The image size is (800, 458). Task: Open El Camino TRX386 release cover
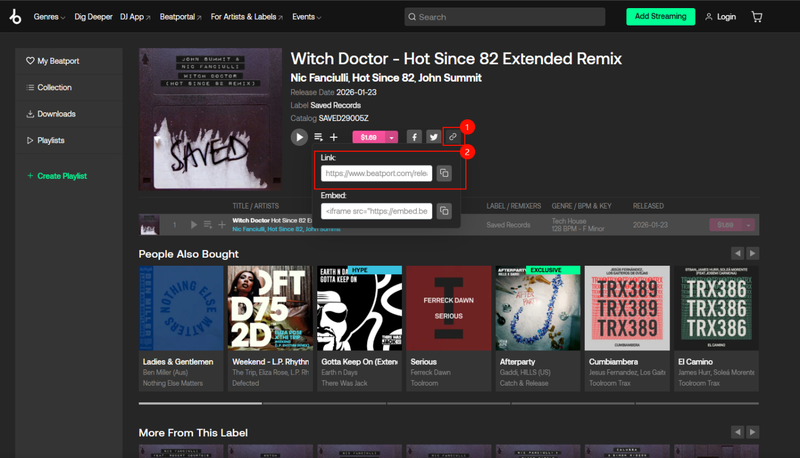(716, 308)
